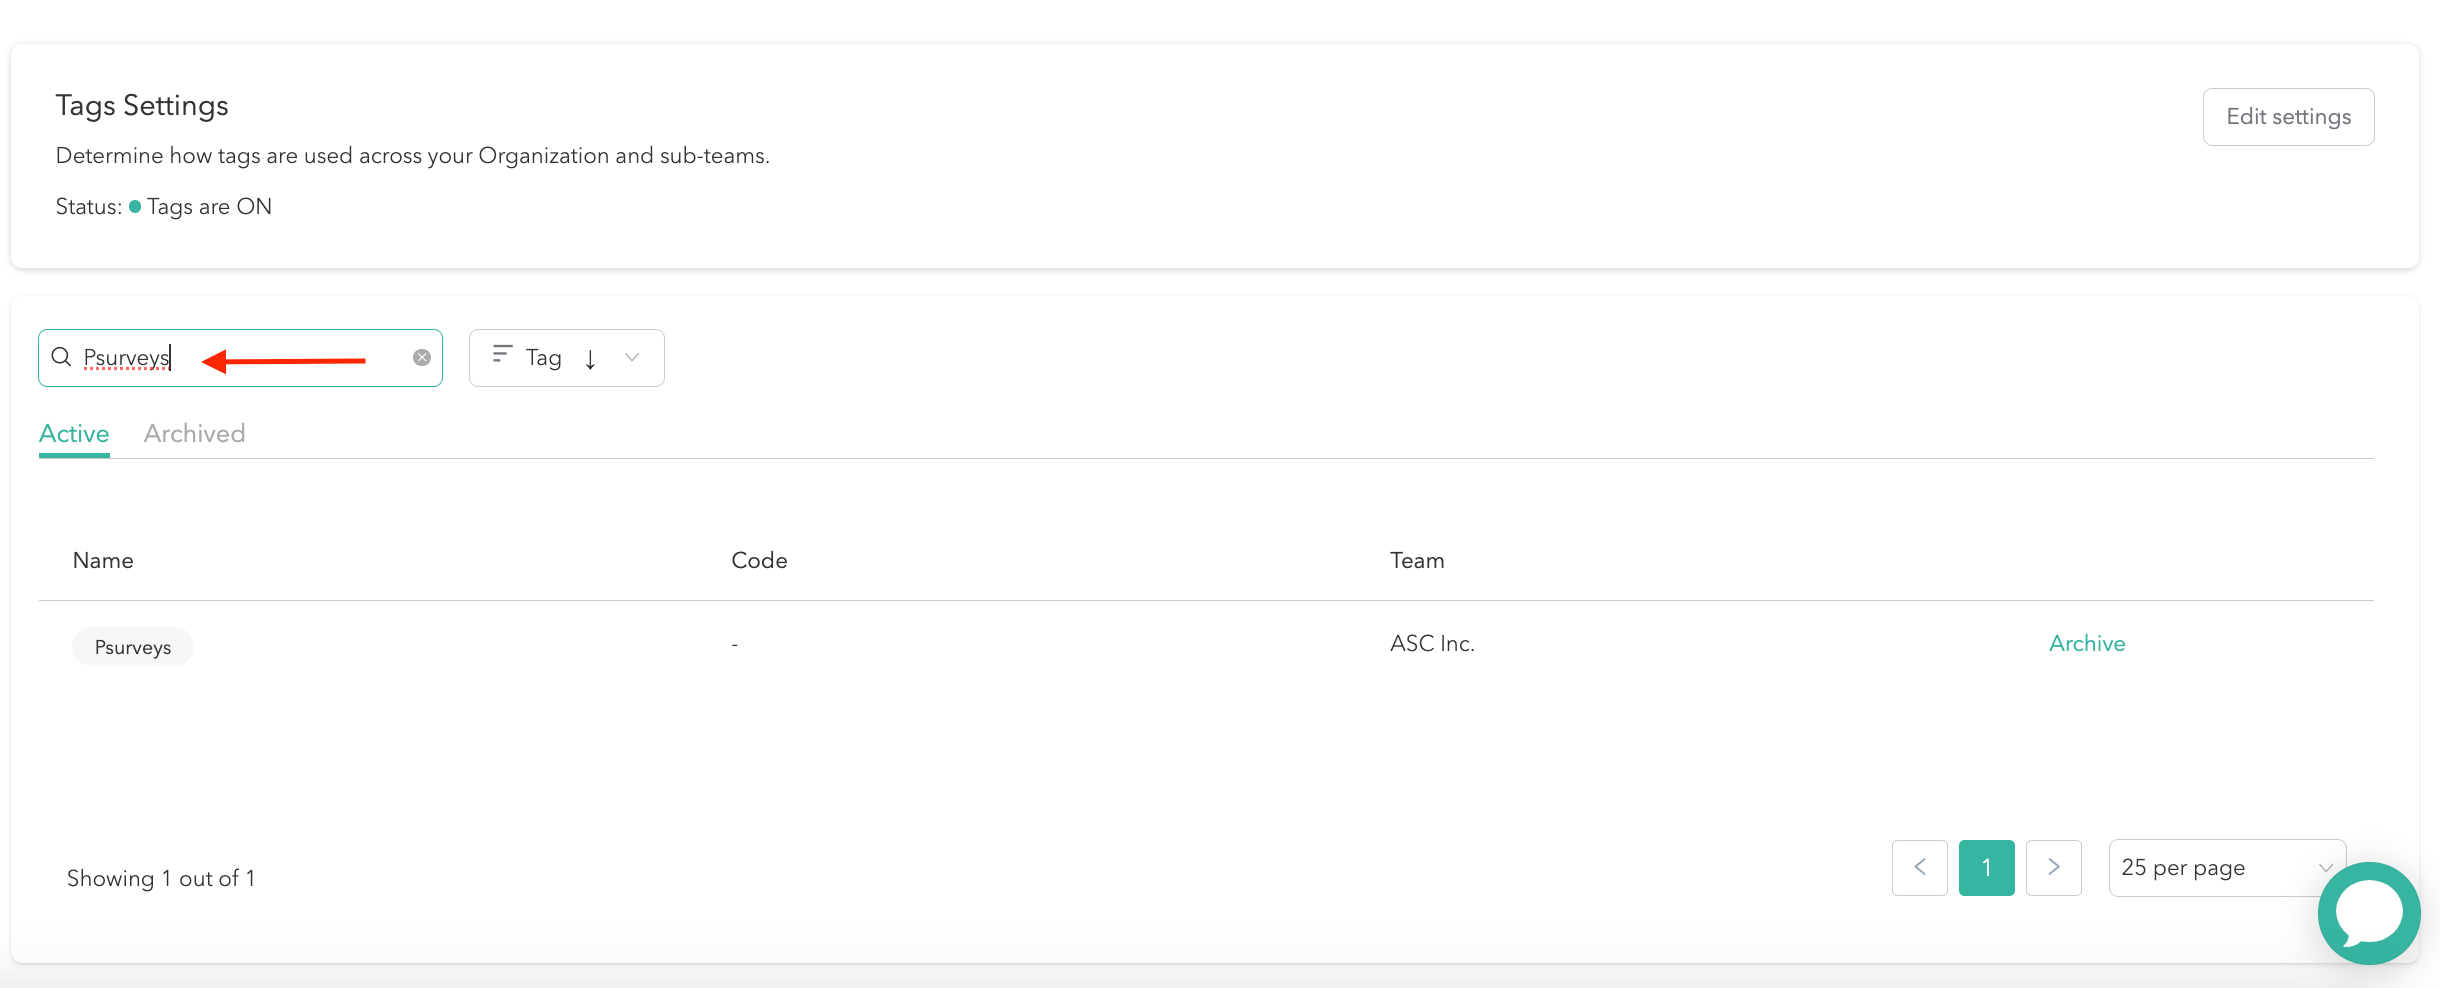The height and width of the screenshot is (988, 2440).
Task: Open the Tag sort dropdown chevron
Action: tap(632, 357)
